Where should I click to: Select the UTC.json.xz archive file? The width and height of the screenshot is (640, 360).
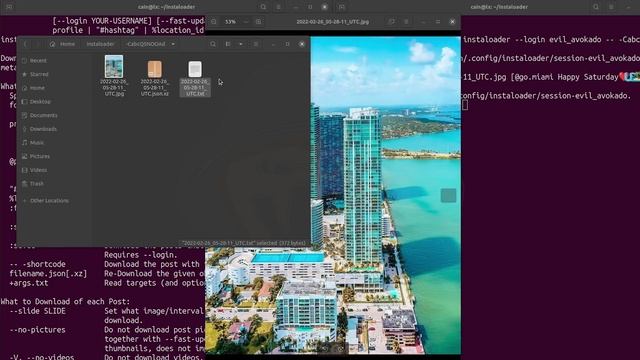point(155,78)
